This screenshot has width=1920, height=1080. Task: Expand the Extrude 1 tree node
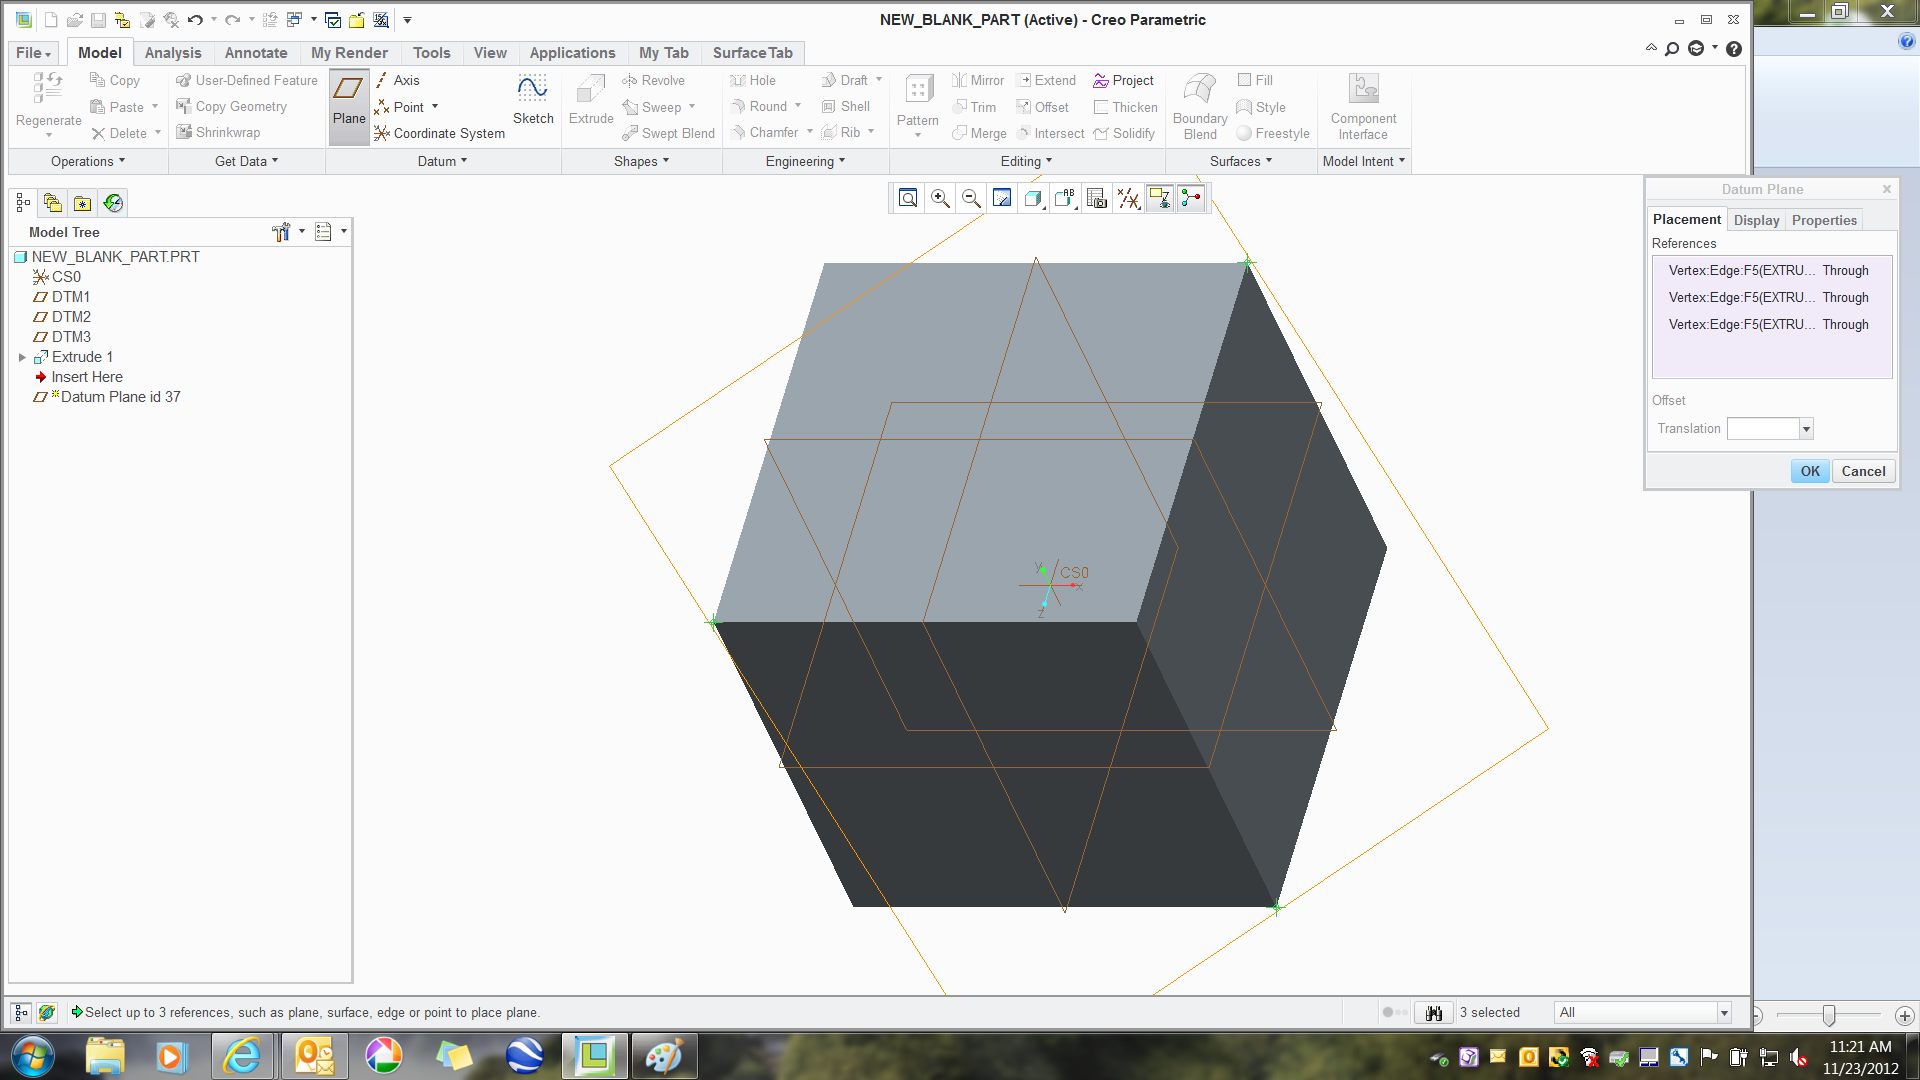pos(23,357)
